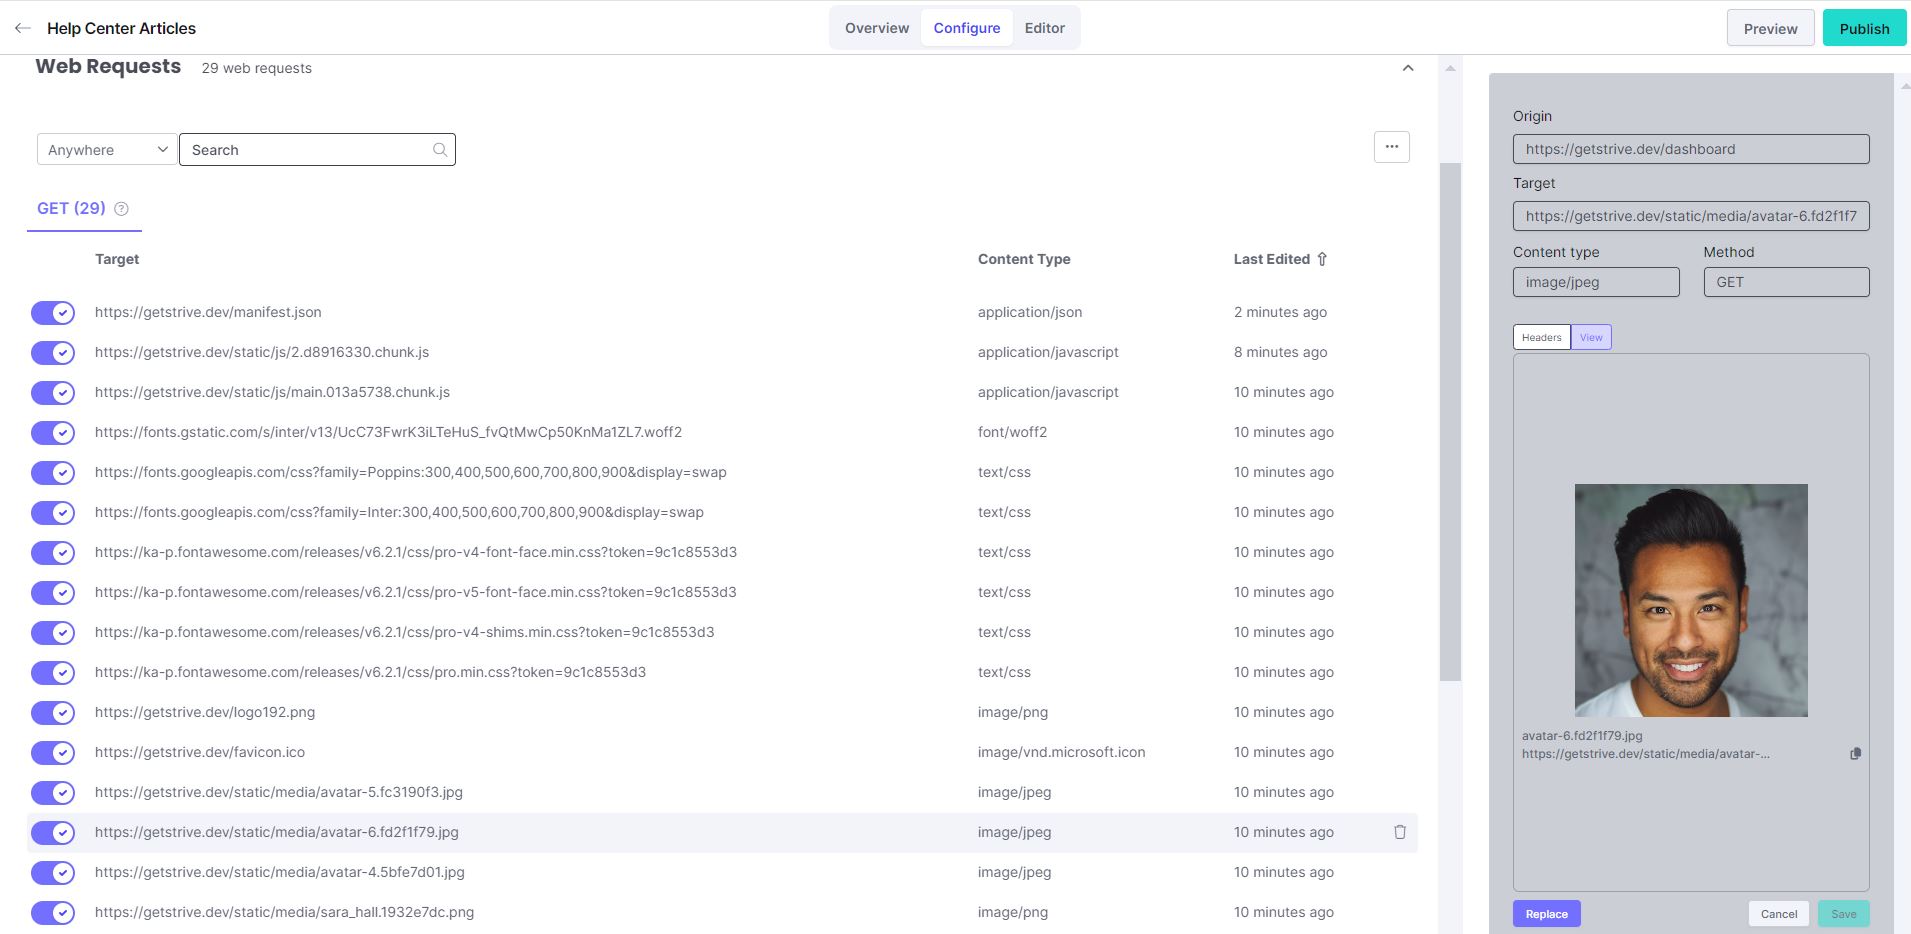Disable the logo192.png request

[x=53, y=713]
